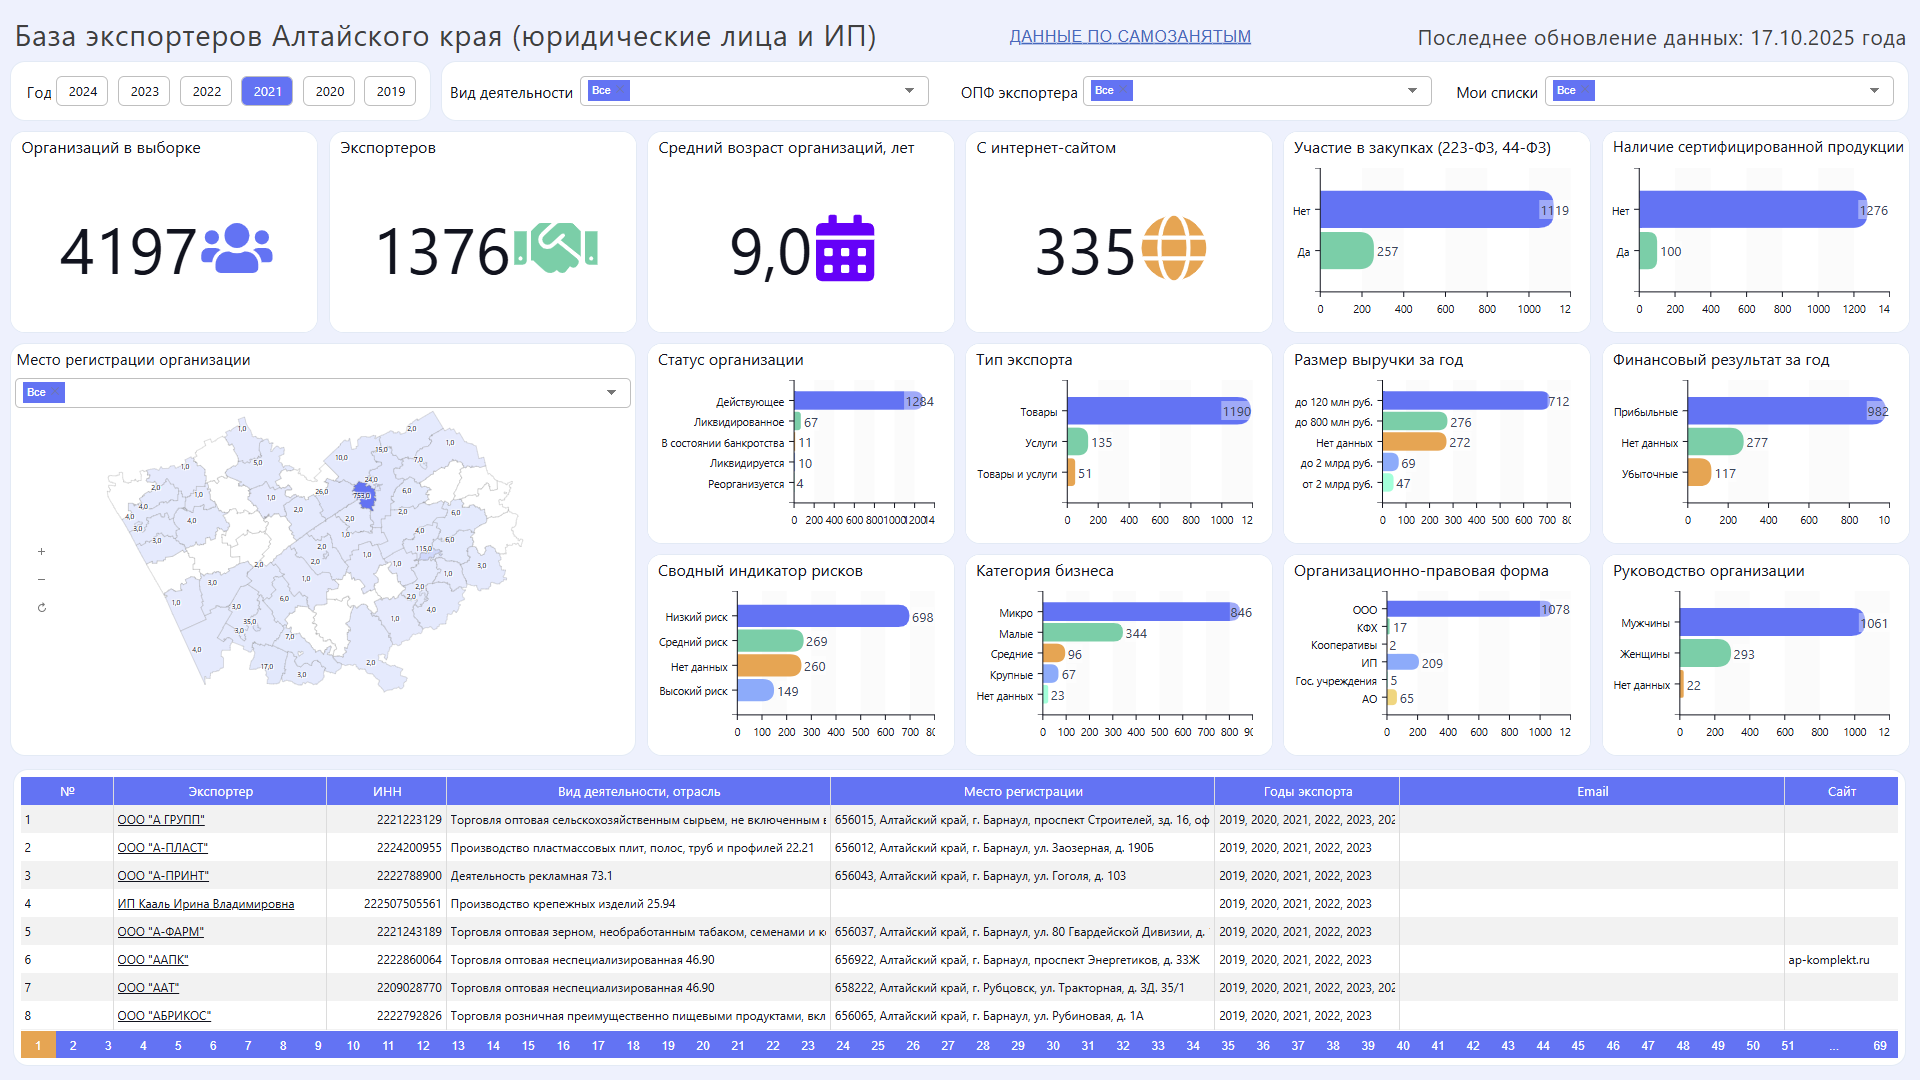Select year 2022 filter
The image size is (1920, 1080).
click(206, 91)
